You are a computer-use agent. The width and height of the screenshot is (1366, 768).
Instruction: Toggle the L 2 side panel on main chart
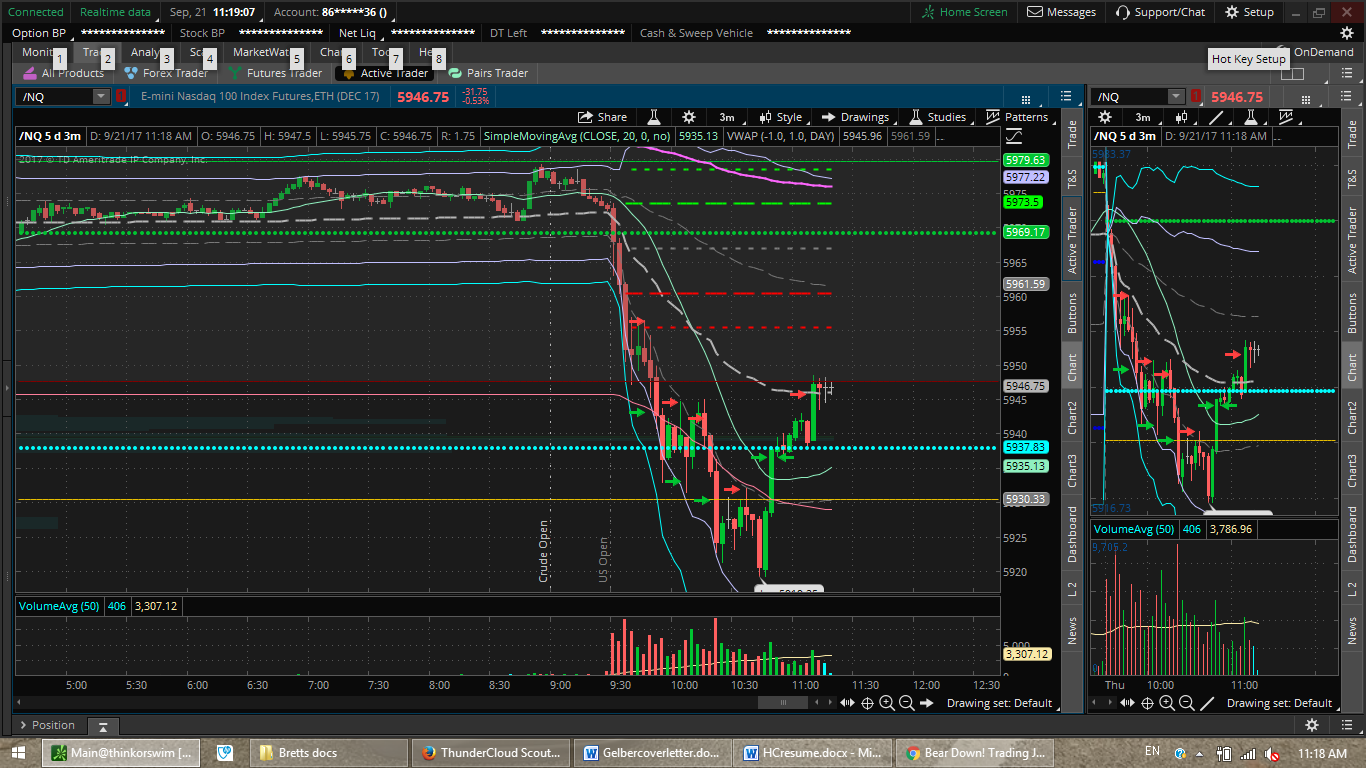pos(1072,589)
